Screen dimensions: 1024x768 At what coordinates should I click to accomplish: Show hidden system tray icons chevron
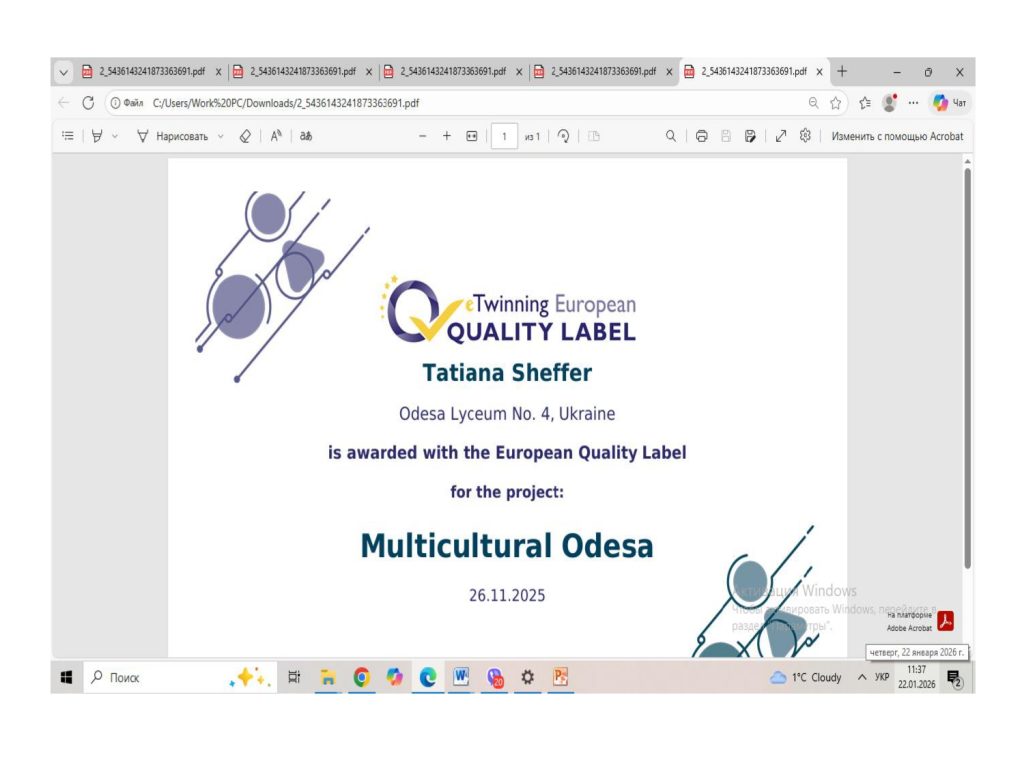pyautogui.click(x=862, y=678)
